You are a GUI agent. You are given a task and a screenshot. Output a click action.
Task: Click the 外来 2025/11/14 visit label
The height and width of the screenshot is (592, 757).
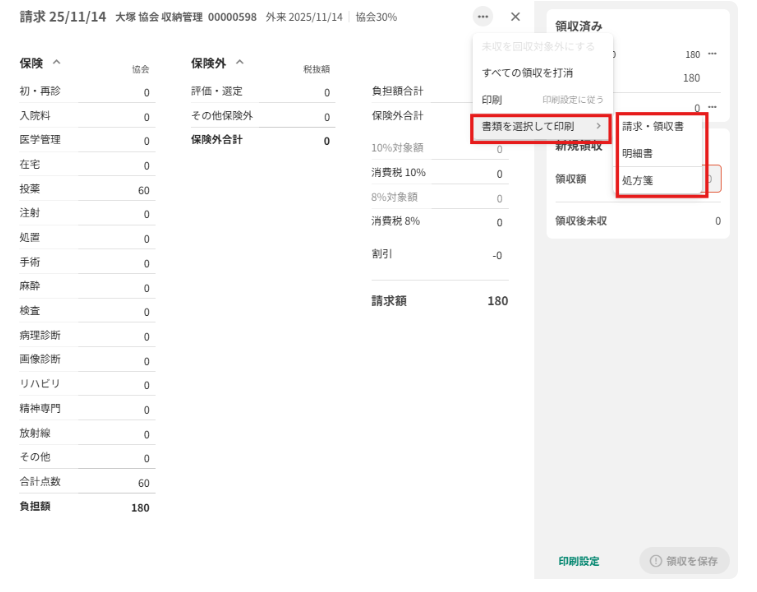pyautogui.click(x=304, y=17)
